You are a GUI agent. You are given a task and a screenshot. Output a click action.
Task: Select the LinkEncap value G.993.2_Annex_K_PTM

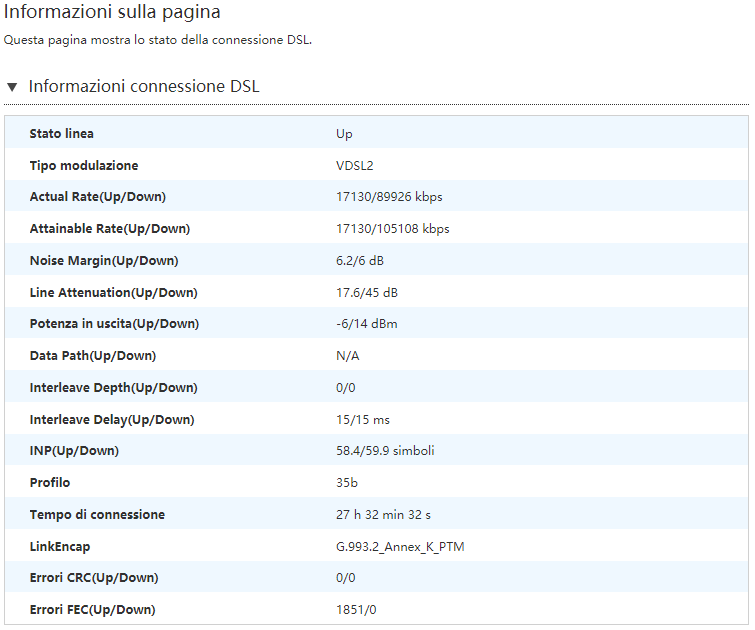[x=400, y=547]
